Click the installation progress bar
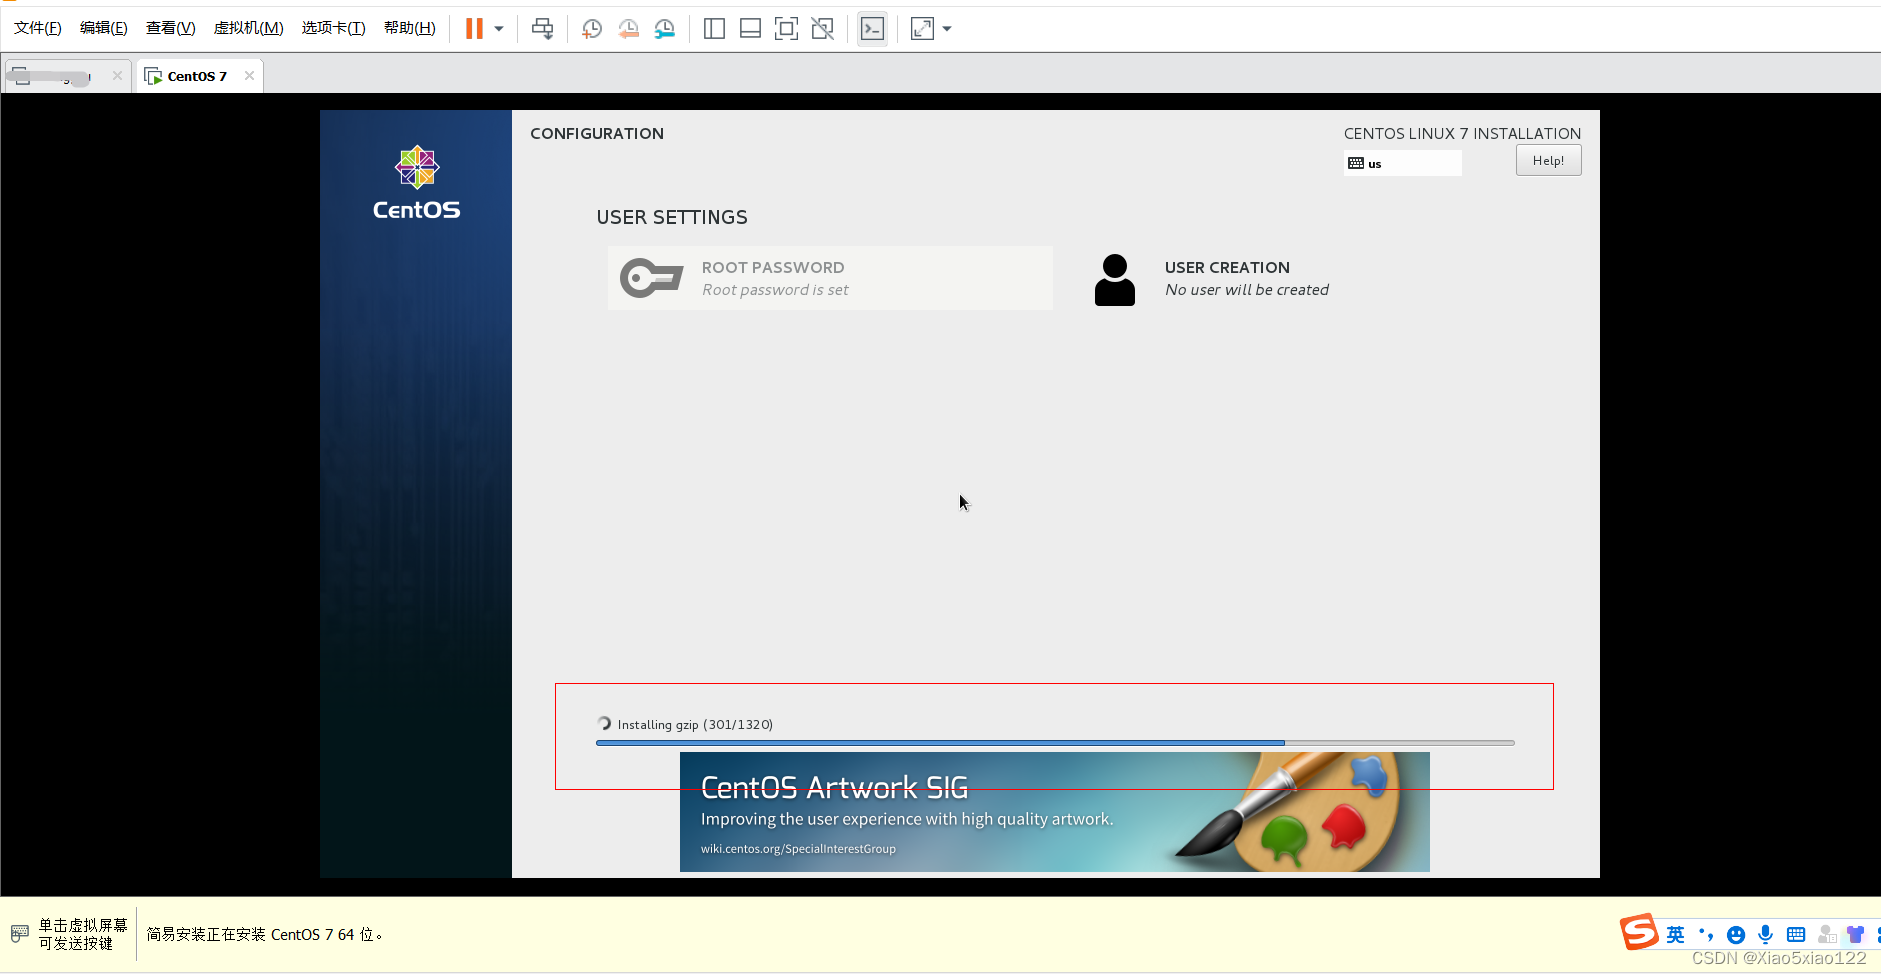The height and width of the screenshot is (974, 1881). click(x=1055, y=743)
